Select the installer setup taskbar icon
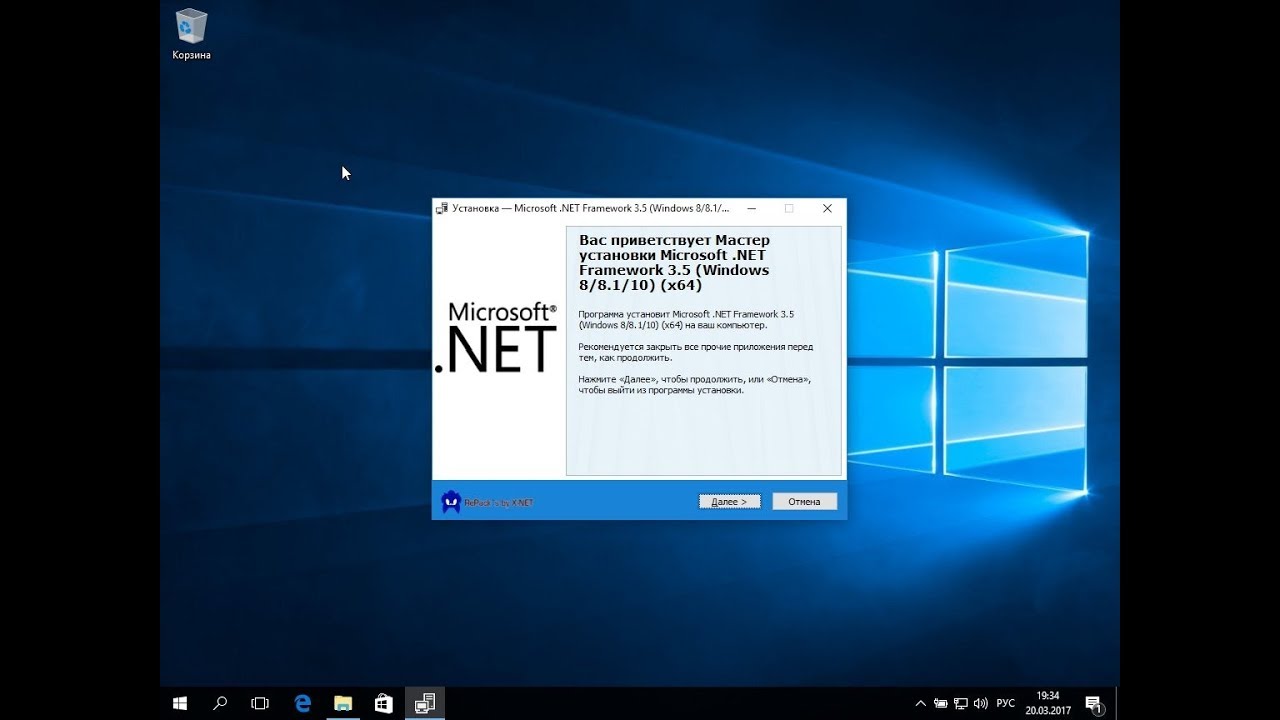 [424, 703]
